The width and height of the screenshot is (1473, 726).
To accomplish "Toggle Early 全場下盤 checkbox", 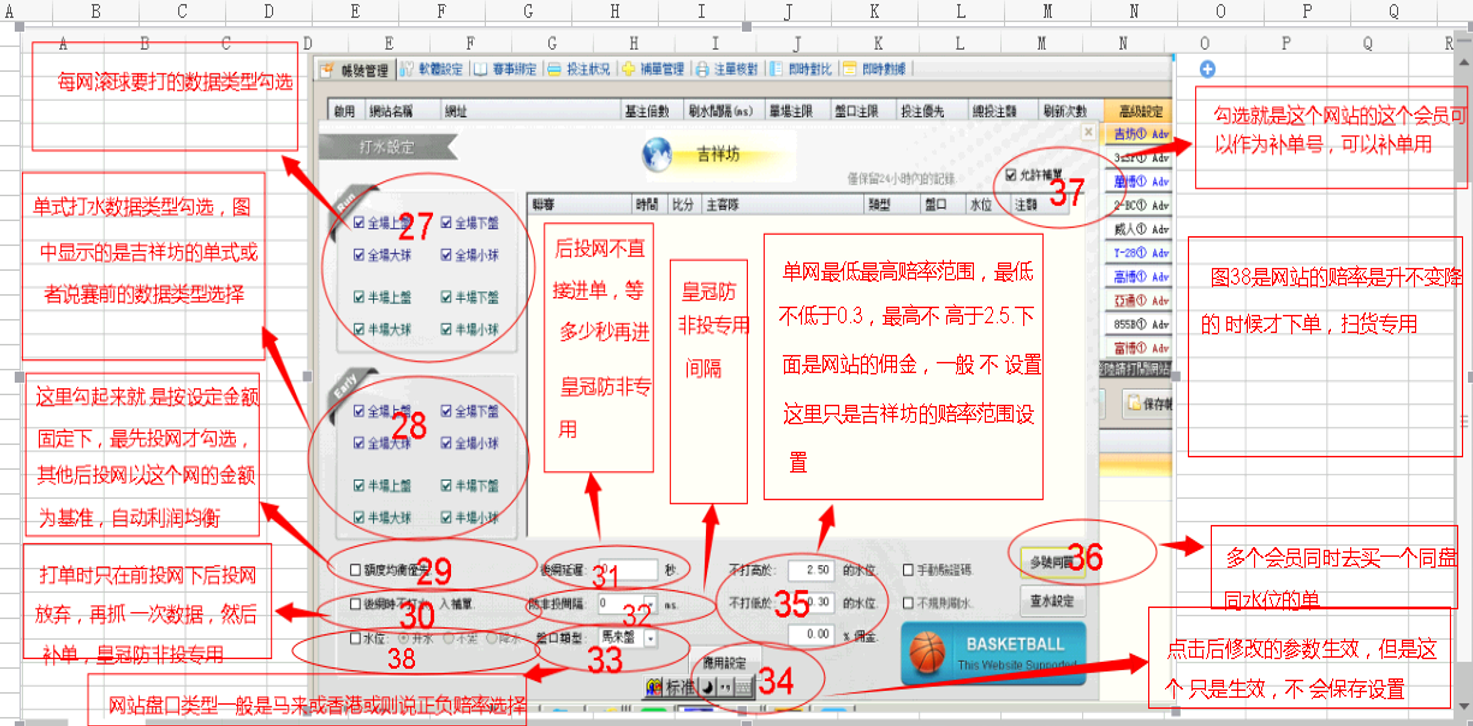I will 446,411.
